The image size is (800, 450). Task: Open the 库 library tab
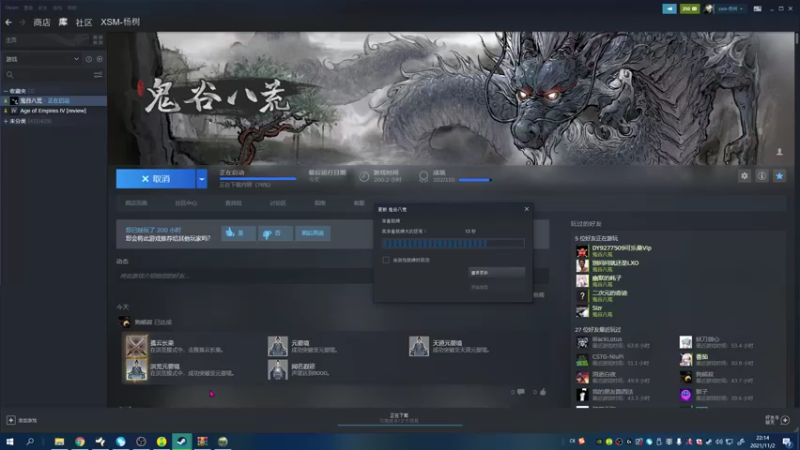(x=63, y=22)
